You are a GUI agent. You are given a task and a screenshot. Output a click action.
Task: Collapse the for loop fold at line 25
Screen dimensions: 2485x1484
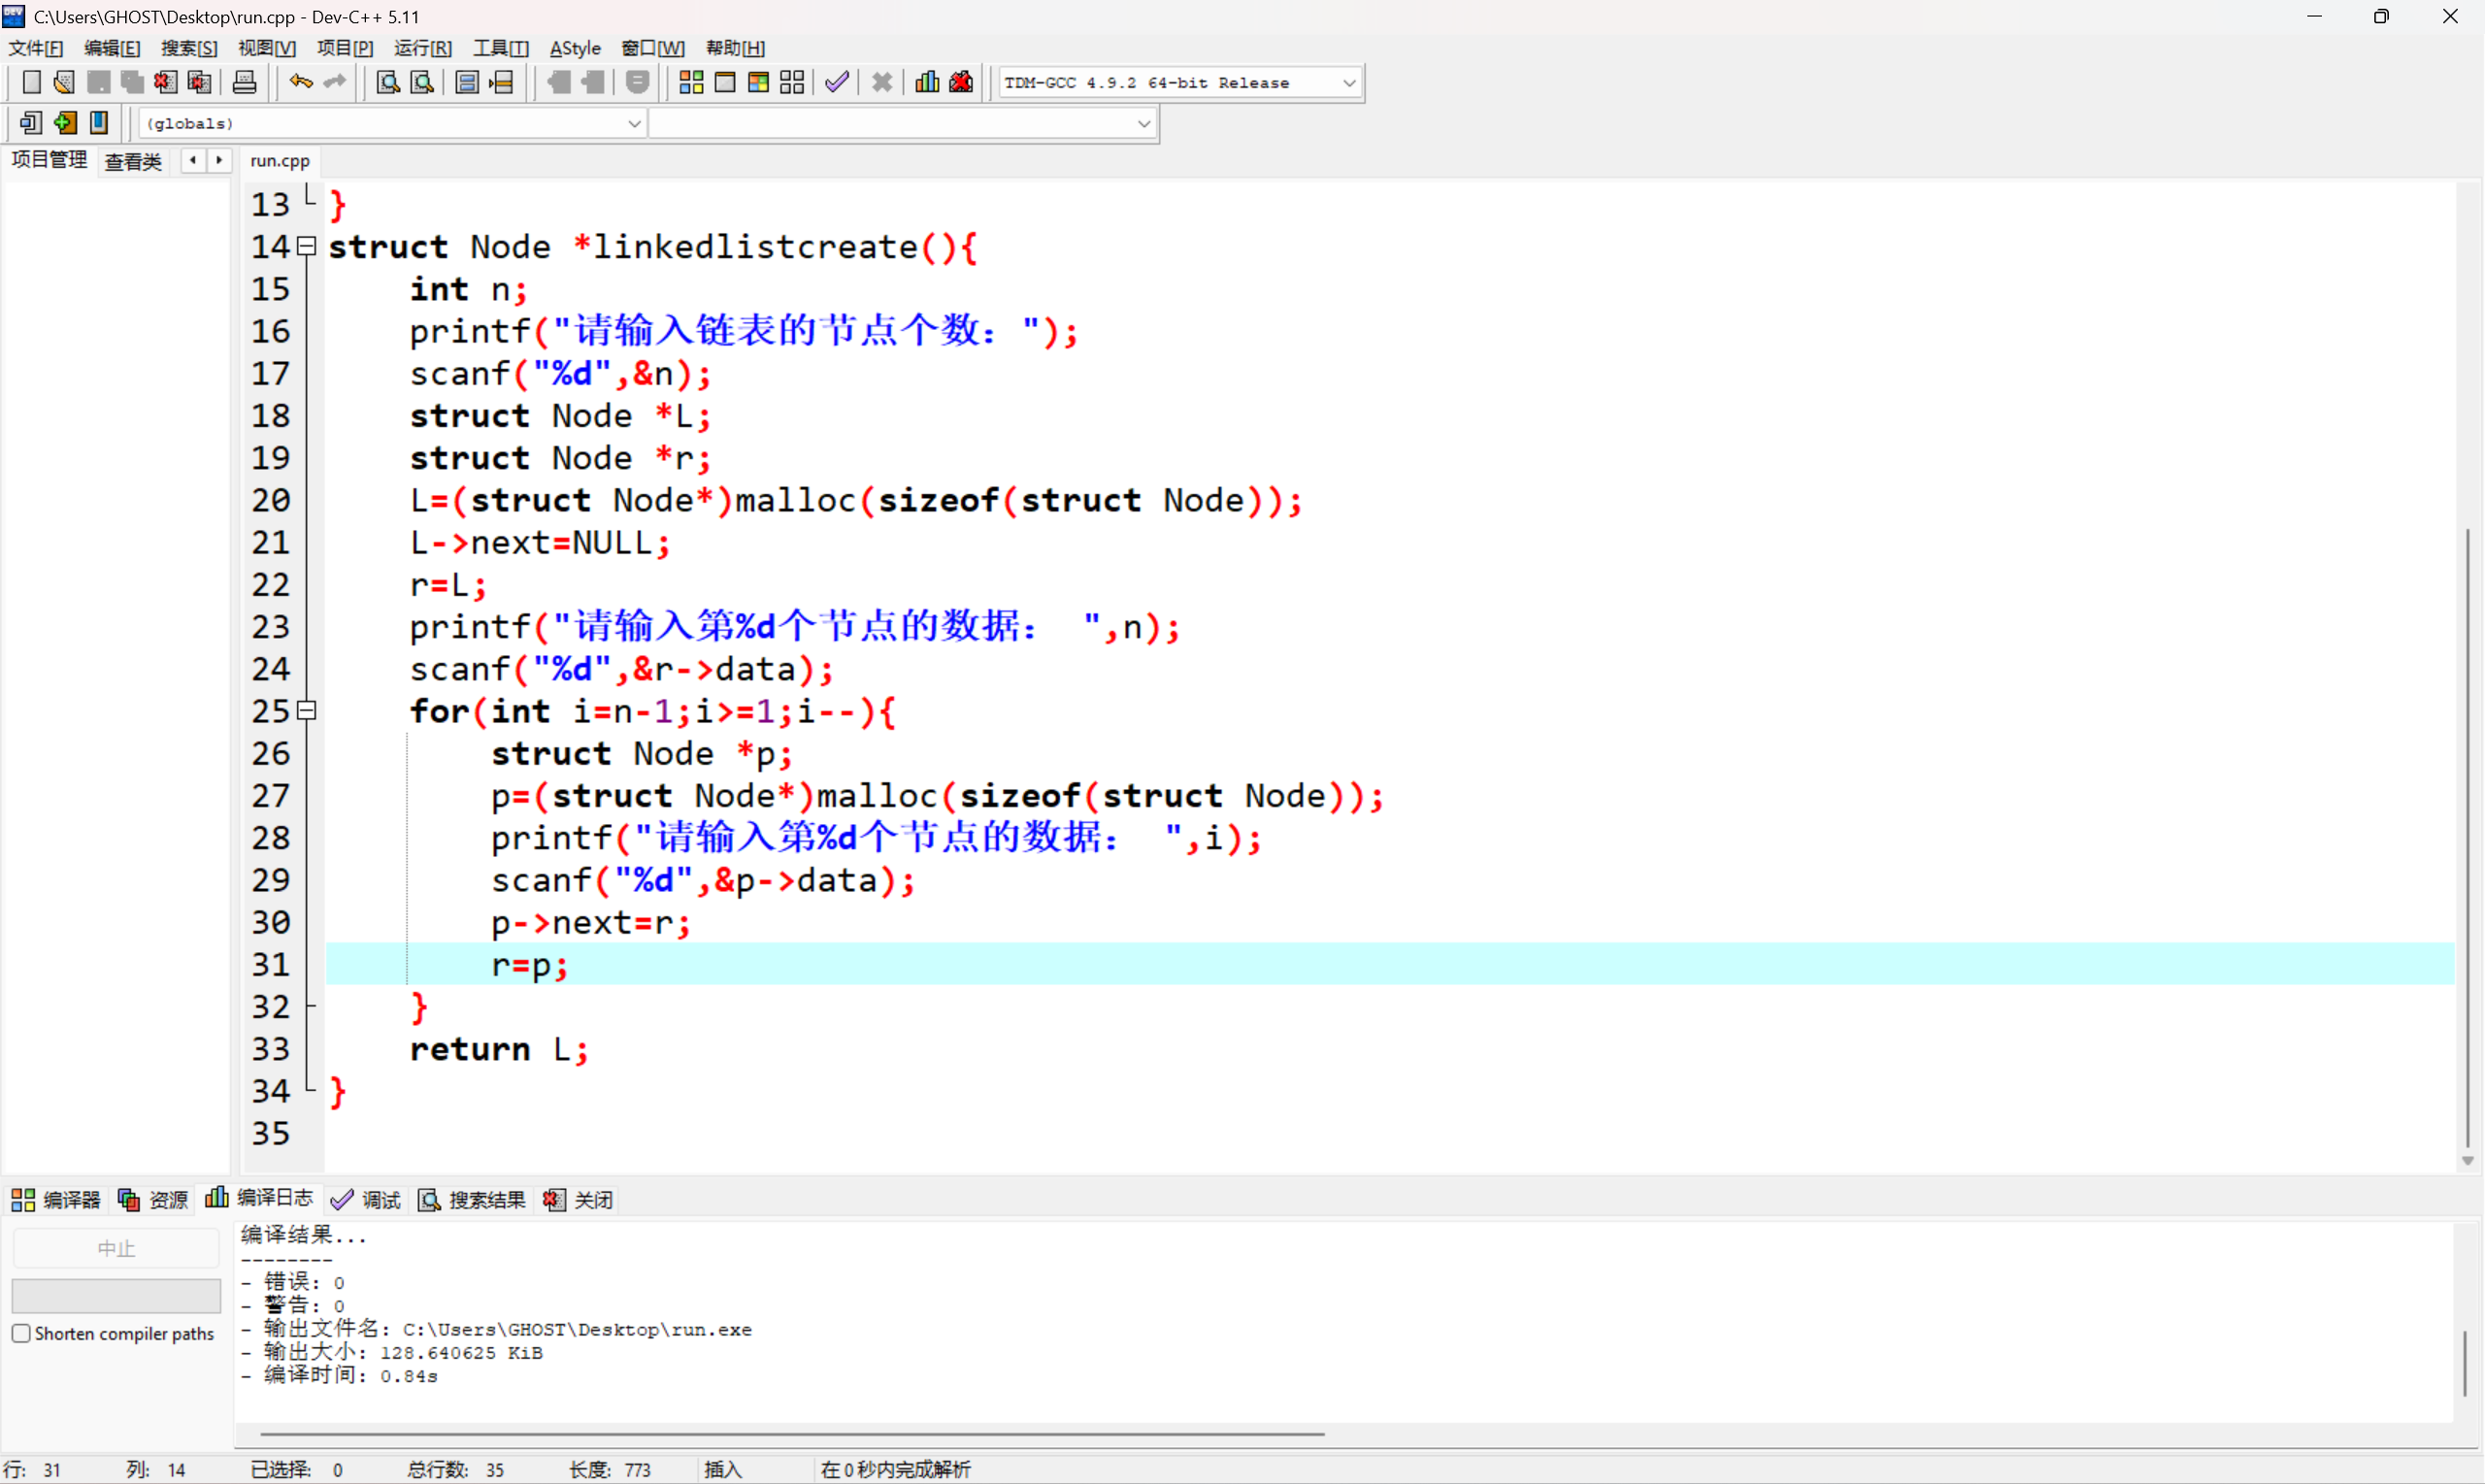coord(308,711)
